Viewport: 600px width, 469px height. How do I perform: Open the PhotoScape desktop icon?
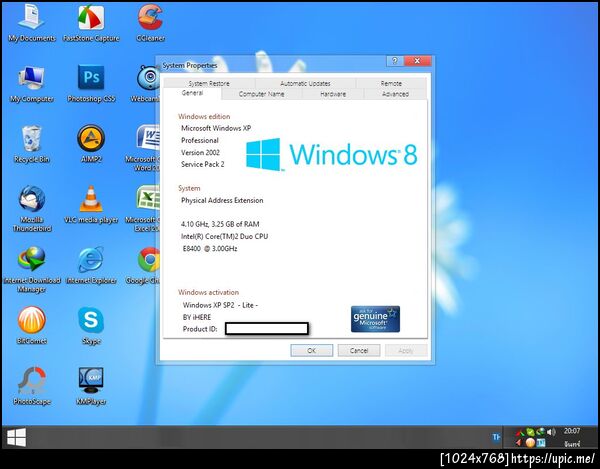pos(31,386)
